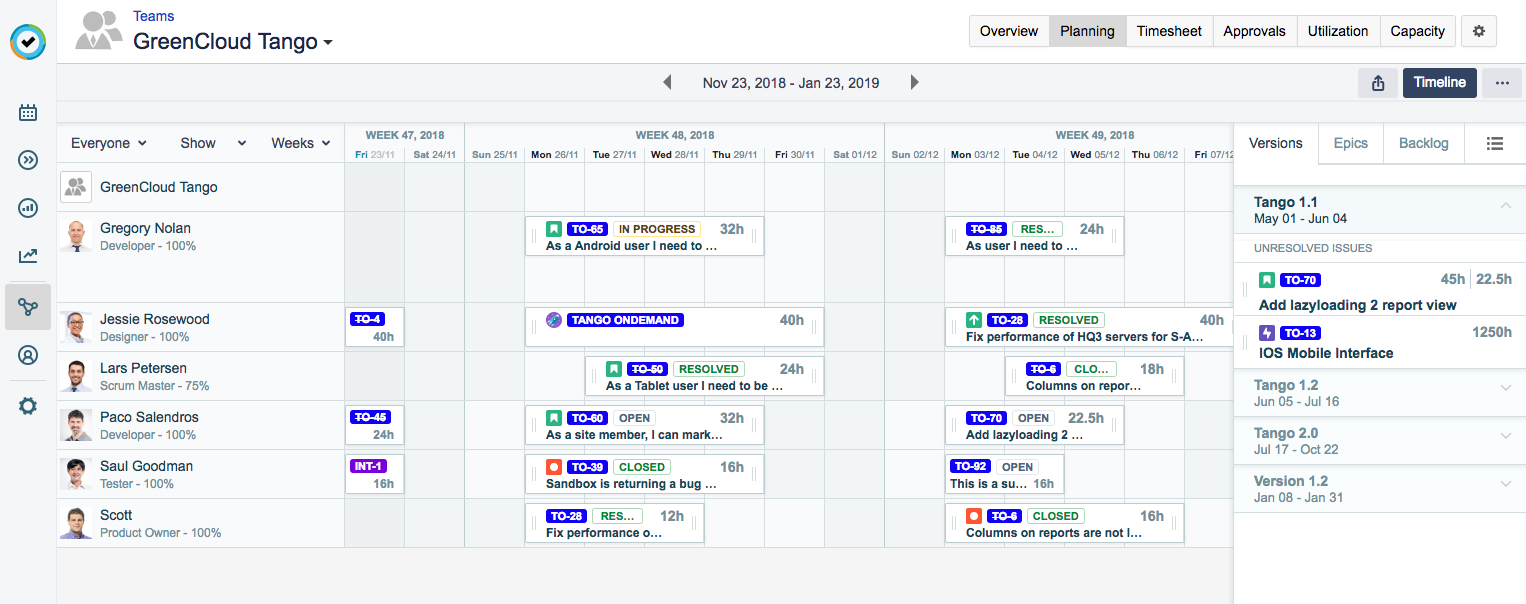Click the Tempo logo icon

[28, 42]
